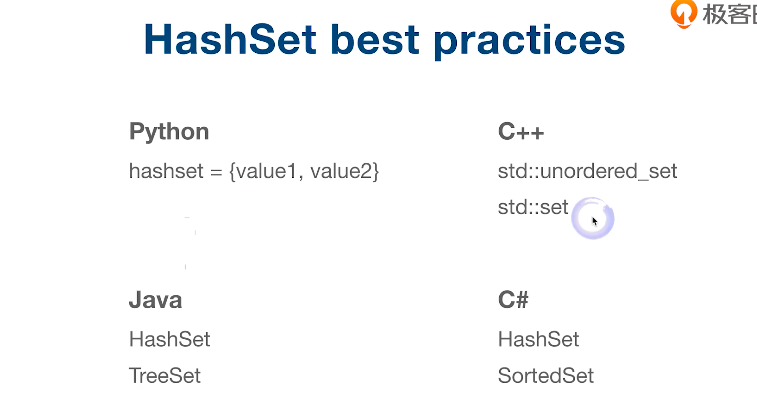
Task: Click the SortedSet entry under C#
Action: (546, 376)
